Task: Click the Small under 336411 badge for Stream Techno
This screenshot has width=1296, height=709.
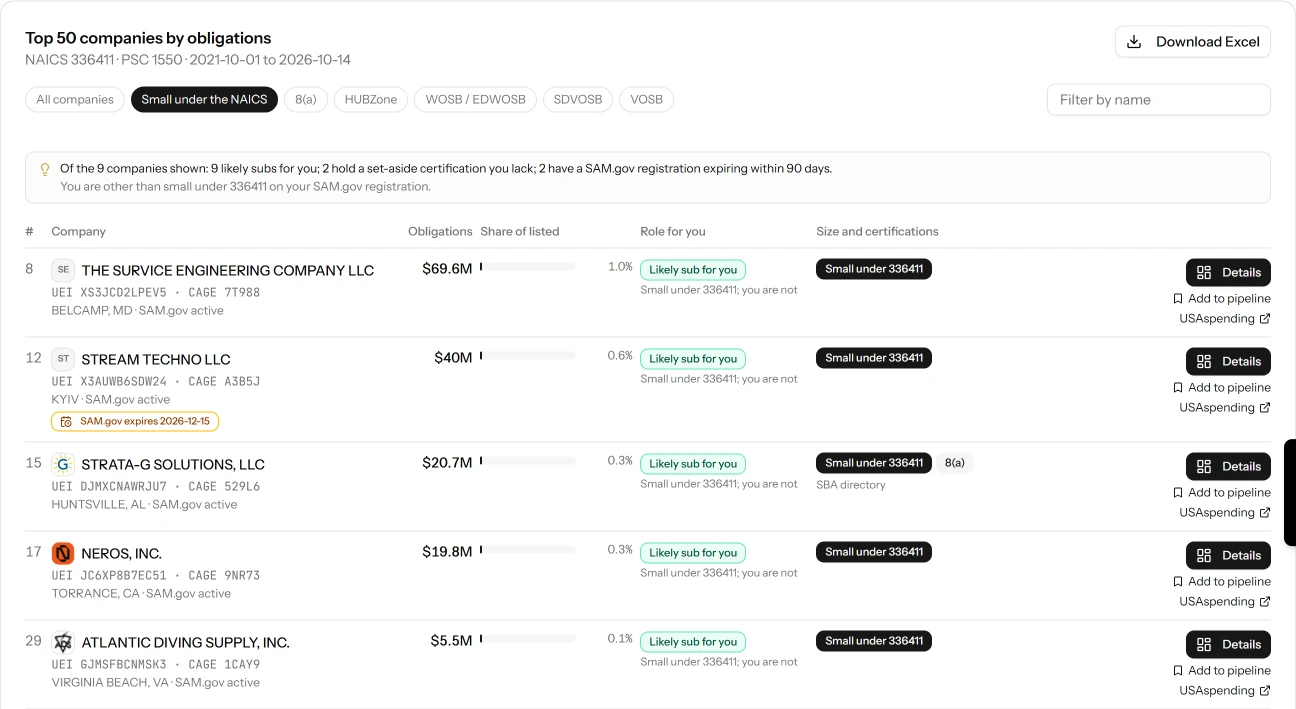Action: pyautogui.click(x=874, y=358)
